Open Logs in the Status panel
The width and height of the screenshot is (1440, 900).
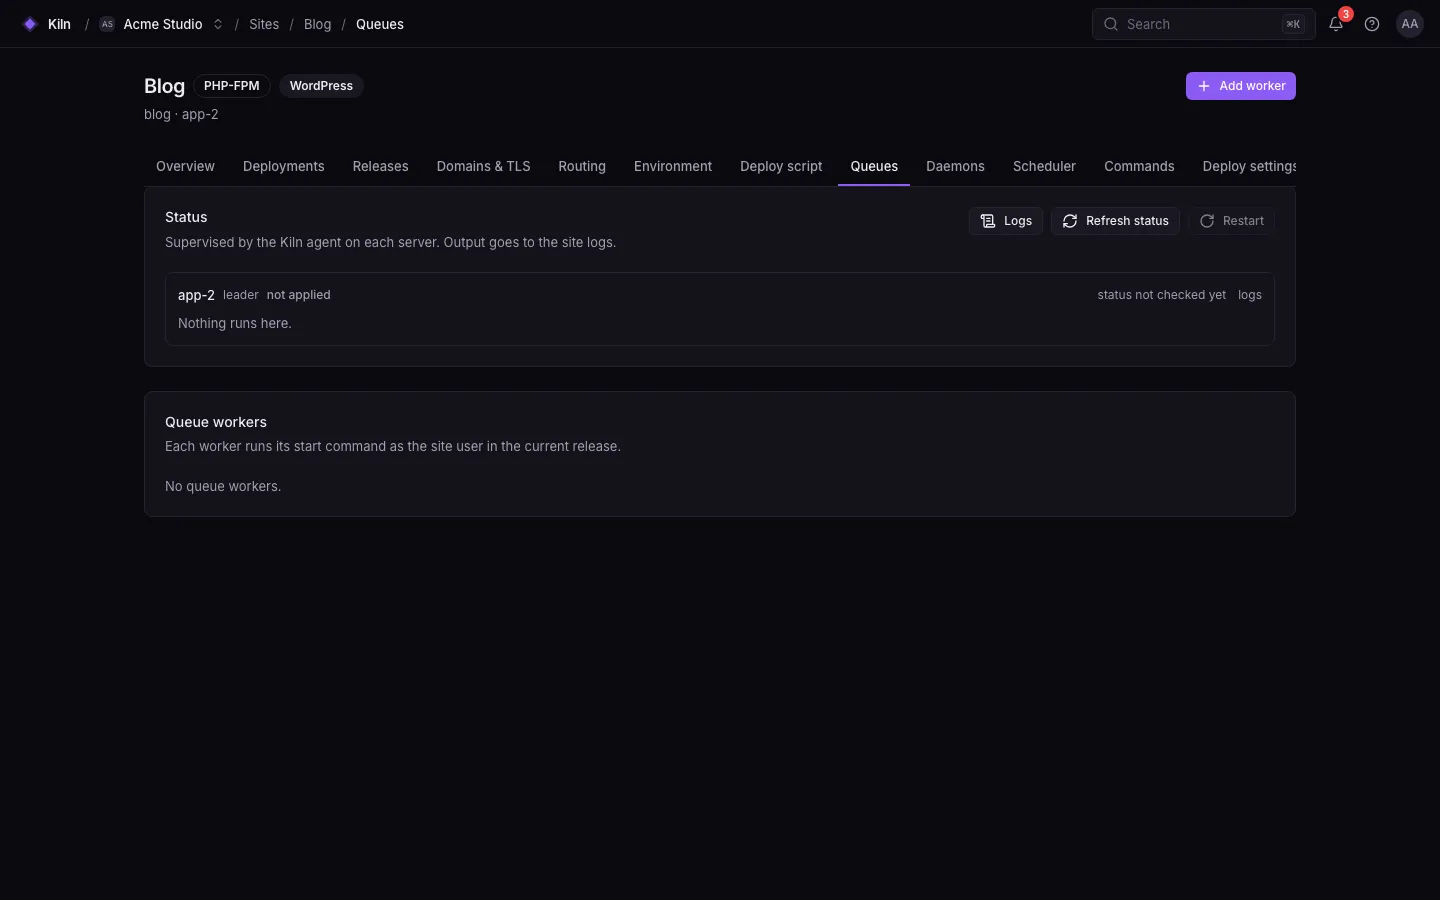(1006, 221)
